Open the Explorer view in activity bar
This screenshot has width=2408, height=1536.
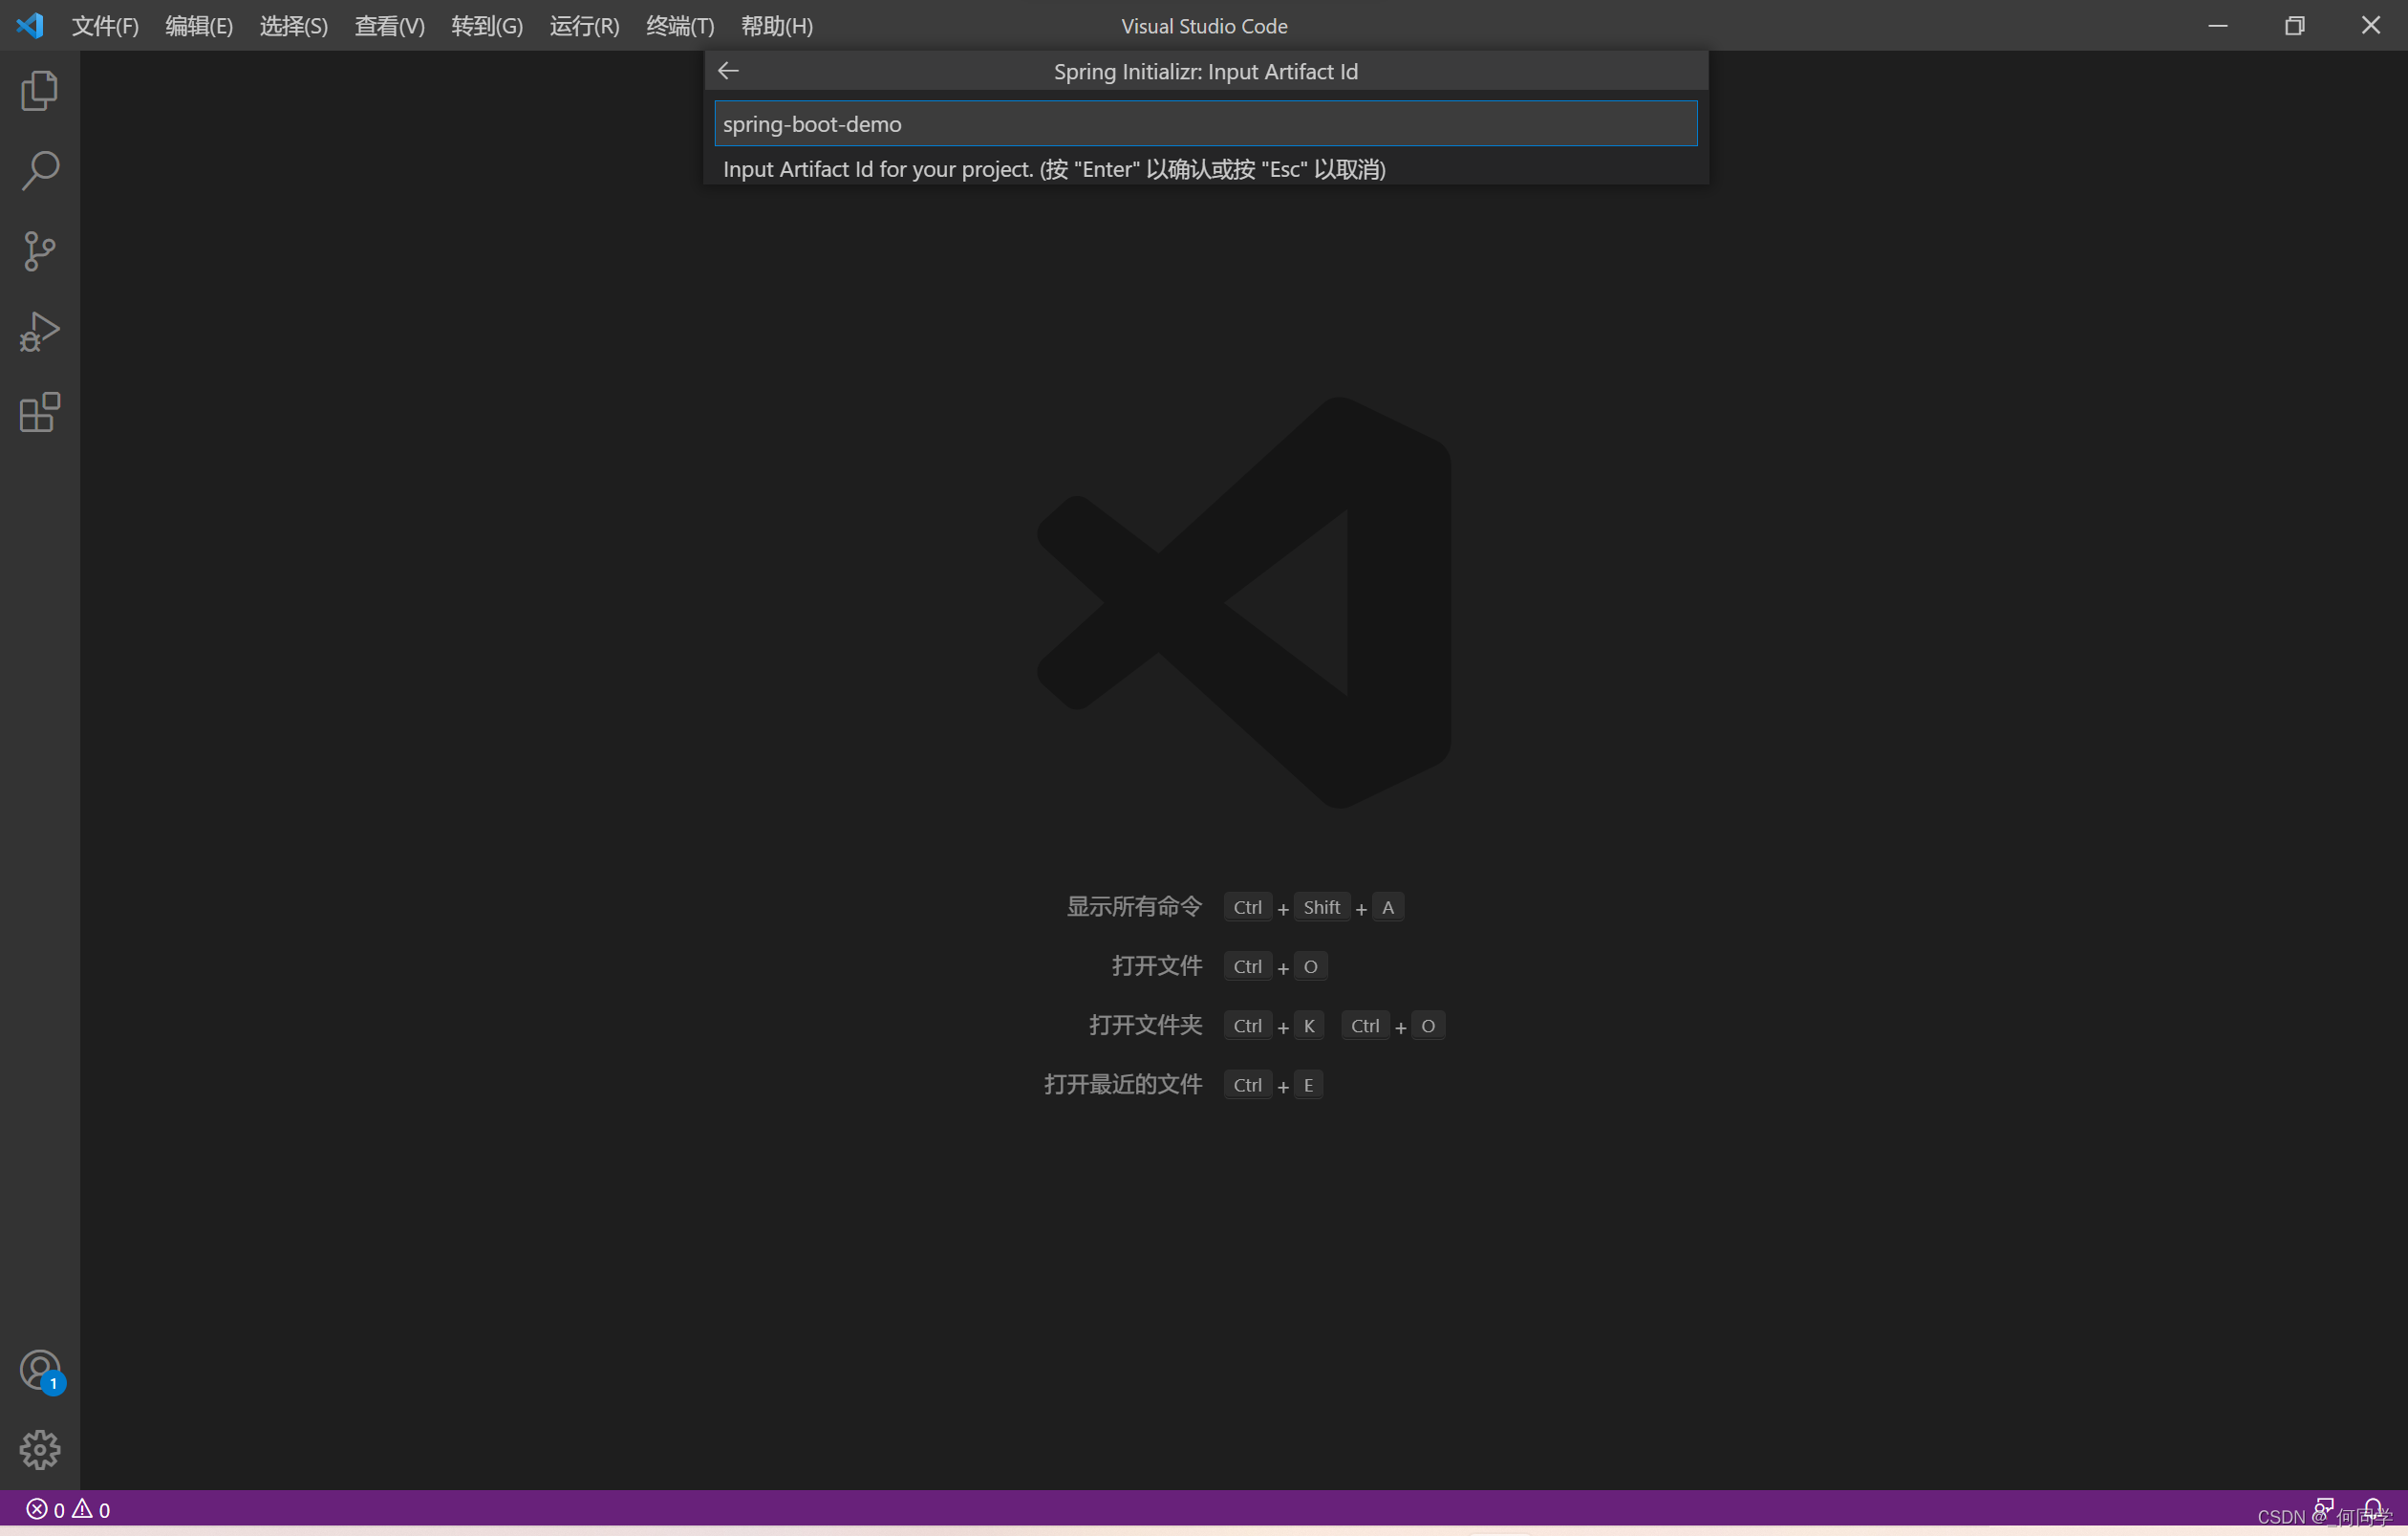[x=40, y=91]
